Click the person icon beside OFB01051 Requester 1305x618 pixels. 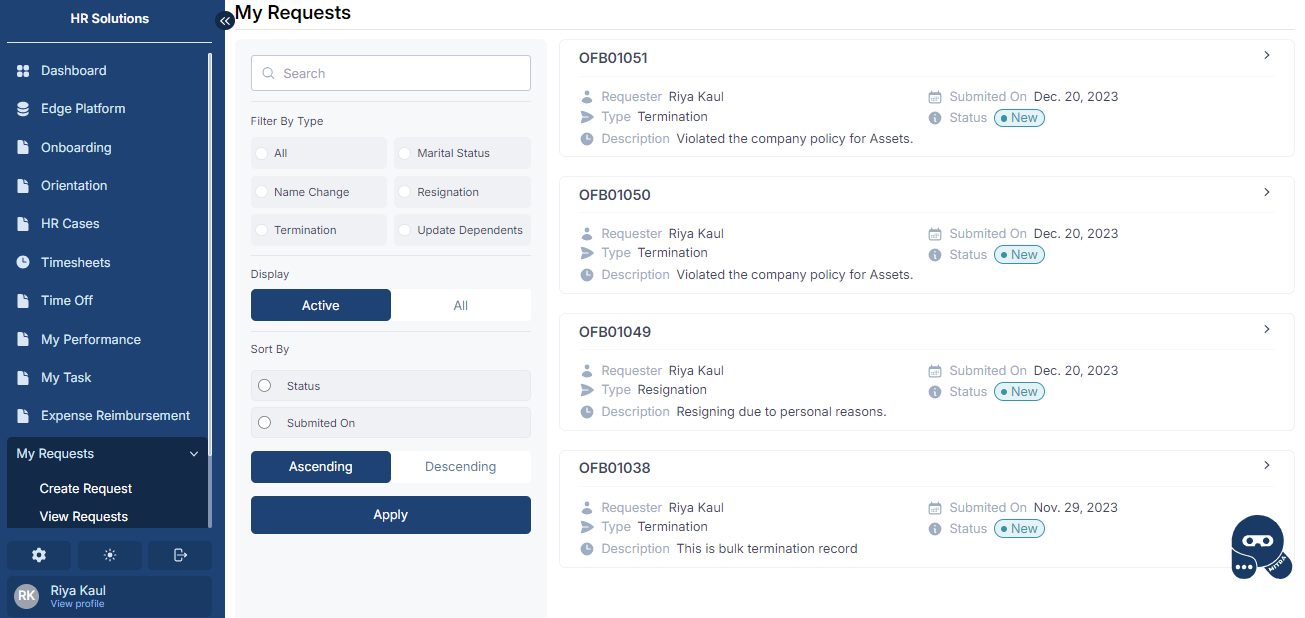pyautogui.click(x=587, y=97)
